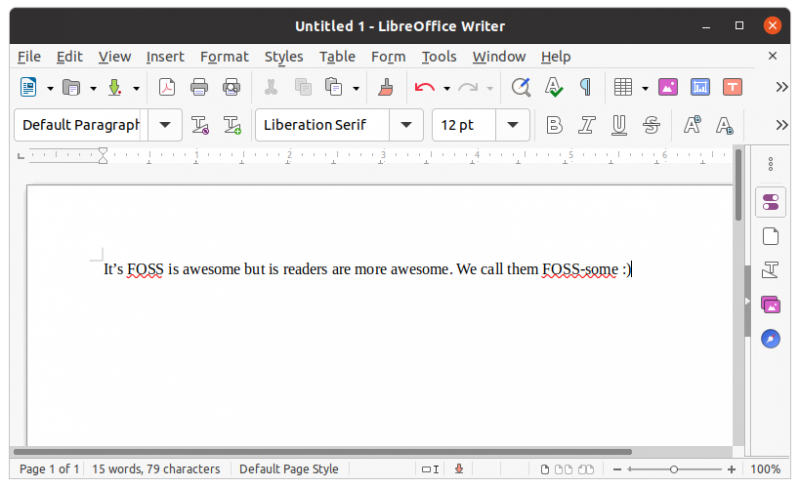Image resolution: width=800 pixels, height=488 pixels.
Task: Click Page 1 of 1 indicator
Action: tap(49, 469)
